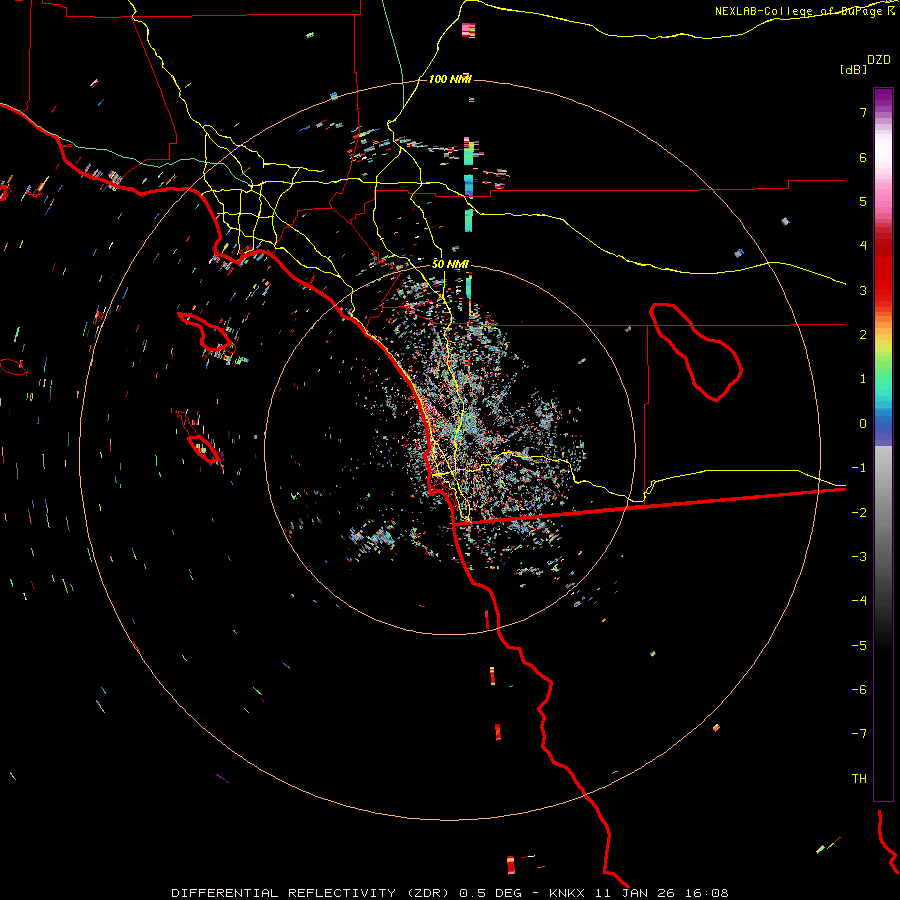Click the "5" value on color scale
900x900 pixels.
(863, 202)
